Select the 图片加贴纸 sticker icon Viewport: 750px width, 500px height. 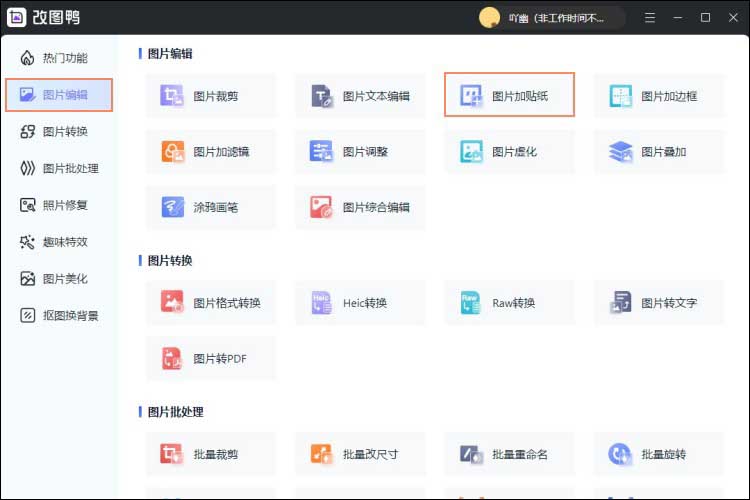click(x=471, y=95)
